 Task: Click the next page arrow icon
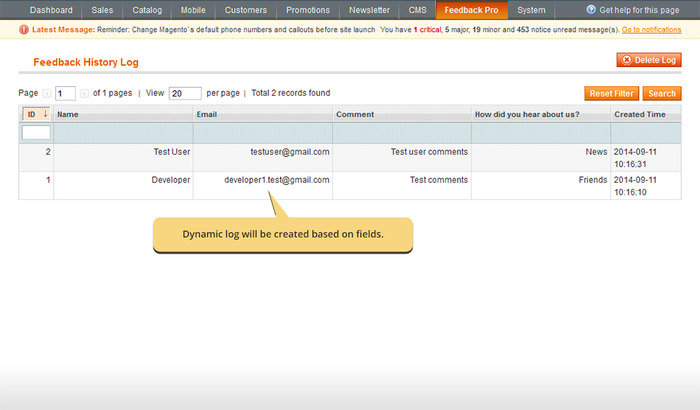pos(84,93)
